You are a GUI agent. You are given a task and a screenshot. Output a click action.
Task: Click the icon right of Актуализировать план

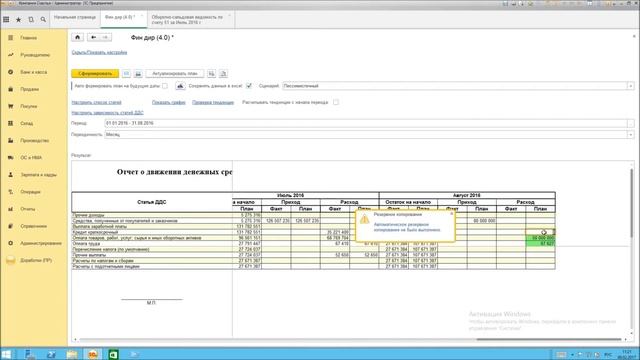click(211, 73)
